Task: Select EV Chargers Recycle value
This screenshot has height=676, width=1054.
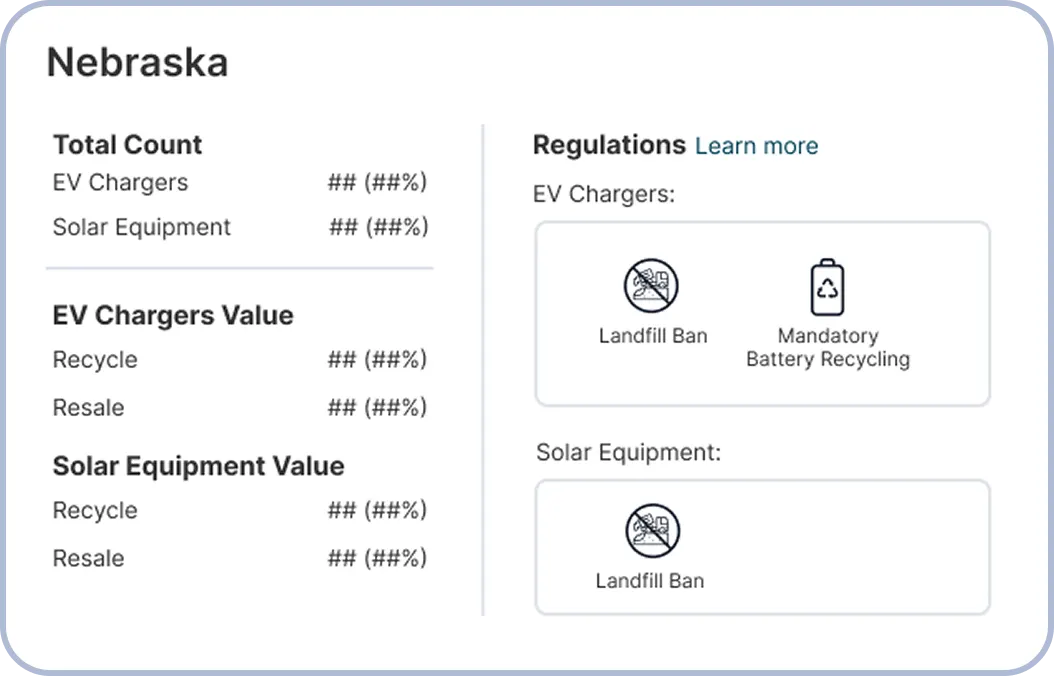Action: (377, 360)
